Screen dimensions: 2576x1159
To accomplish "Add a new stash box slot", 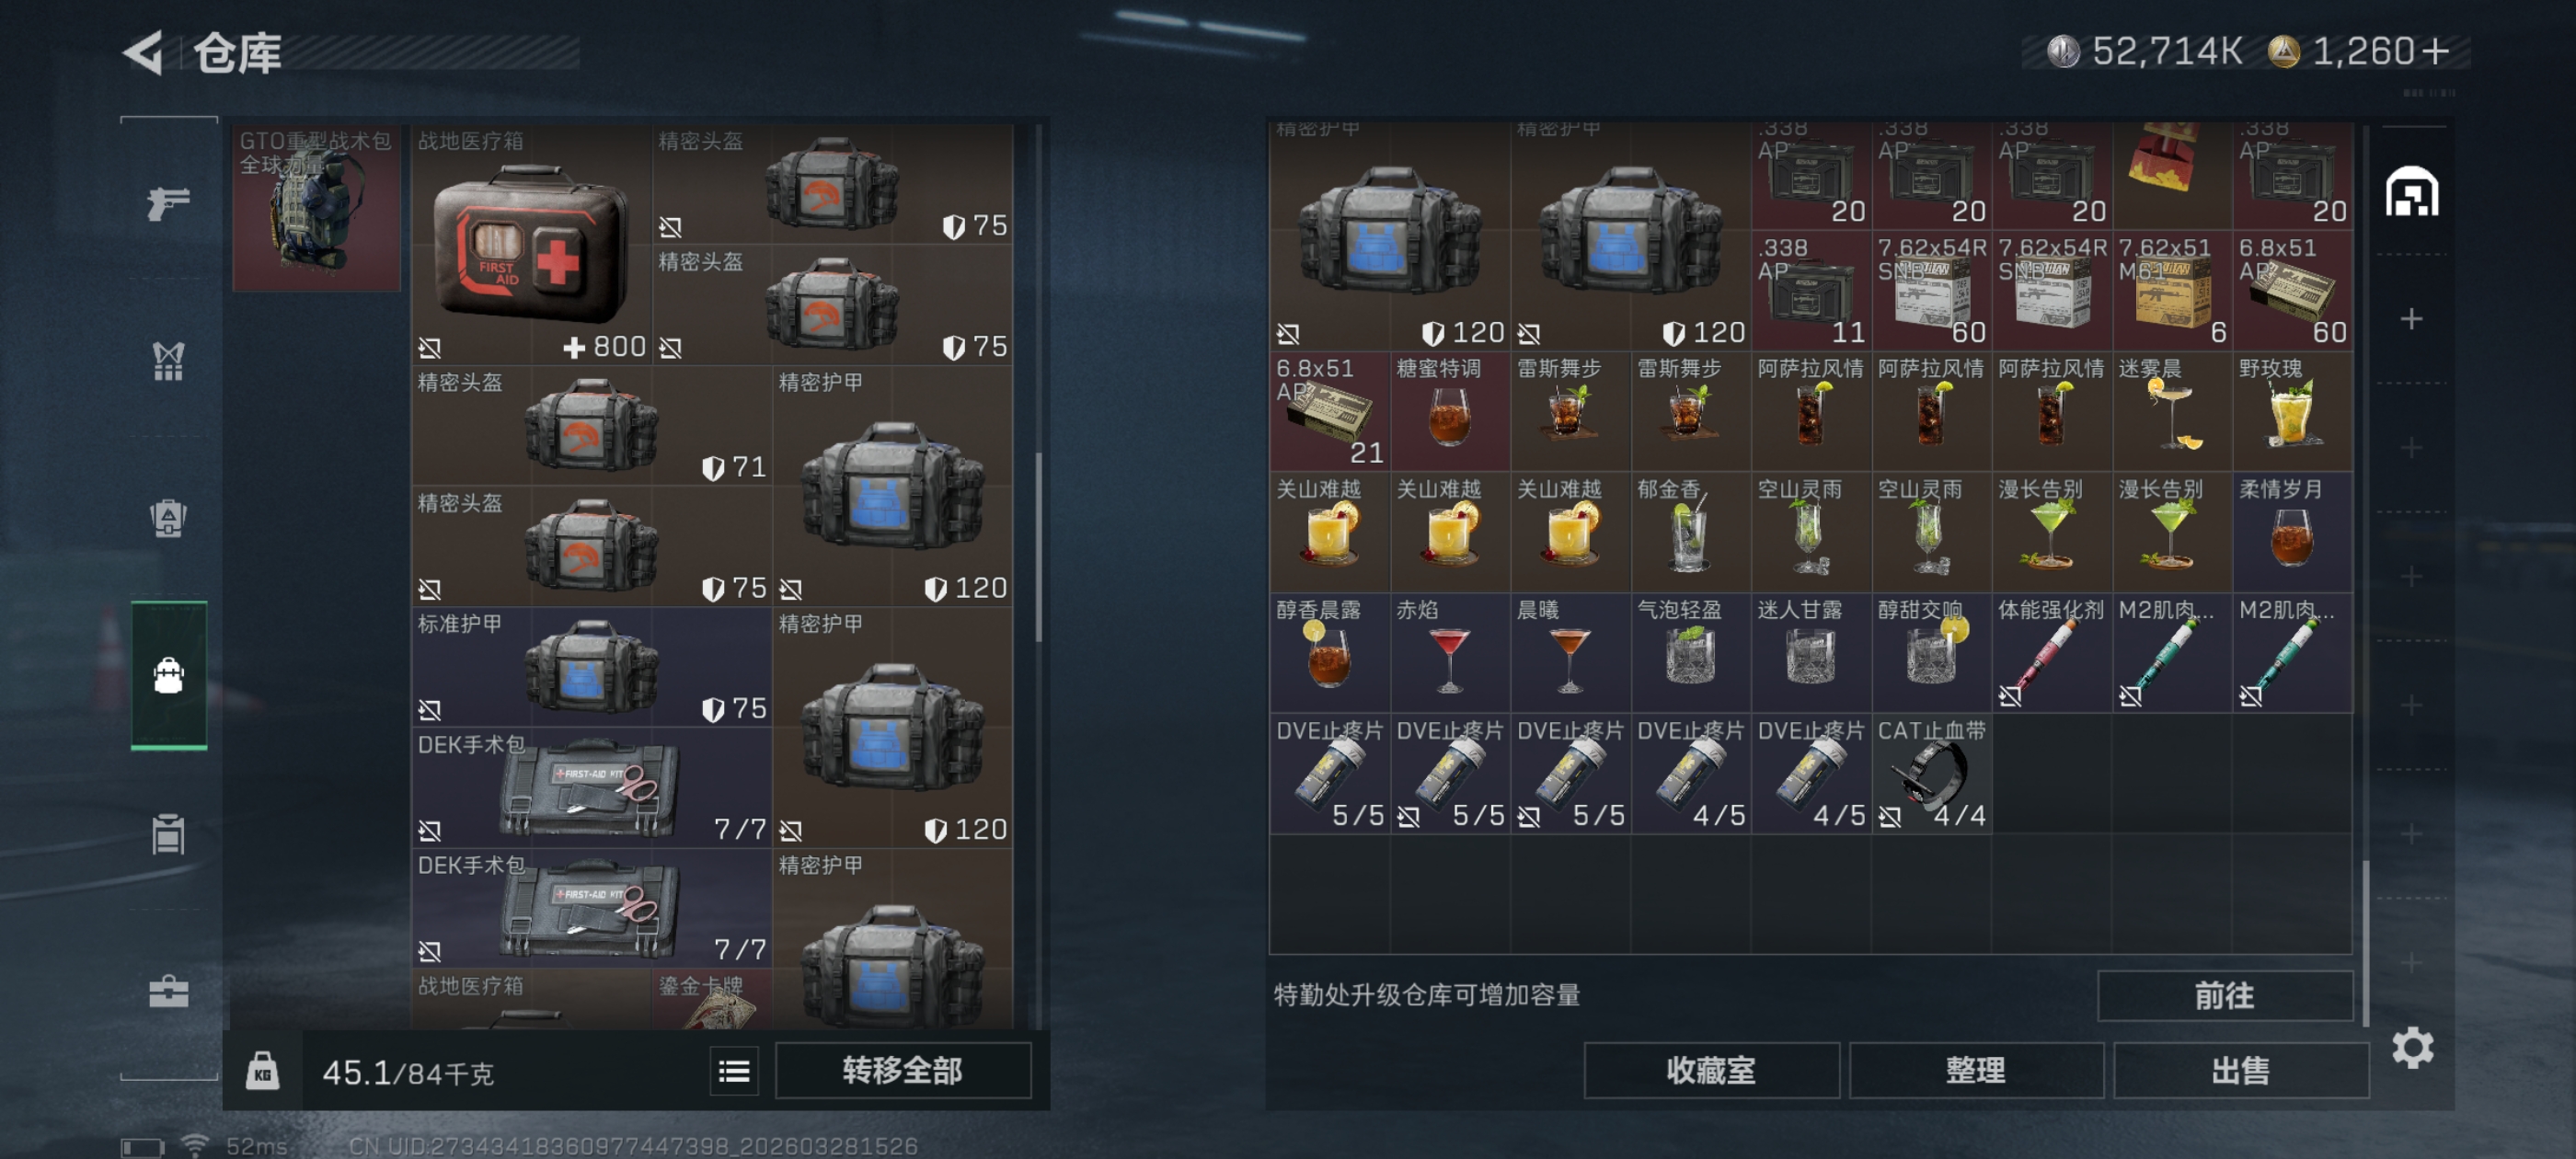I will (x=2411, y=319).
